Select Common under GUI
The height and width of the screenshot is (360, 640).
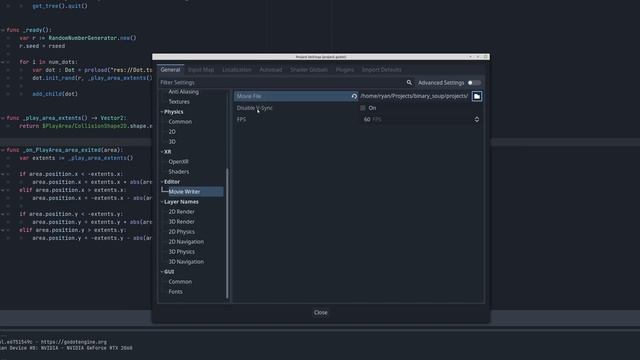(x=180, y=282)
